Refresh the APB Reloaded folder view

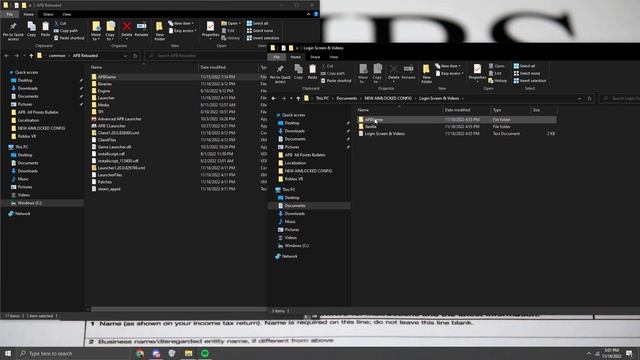[135, 56]
